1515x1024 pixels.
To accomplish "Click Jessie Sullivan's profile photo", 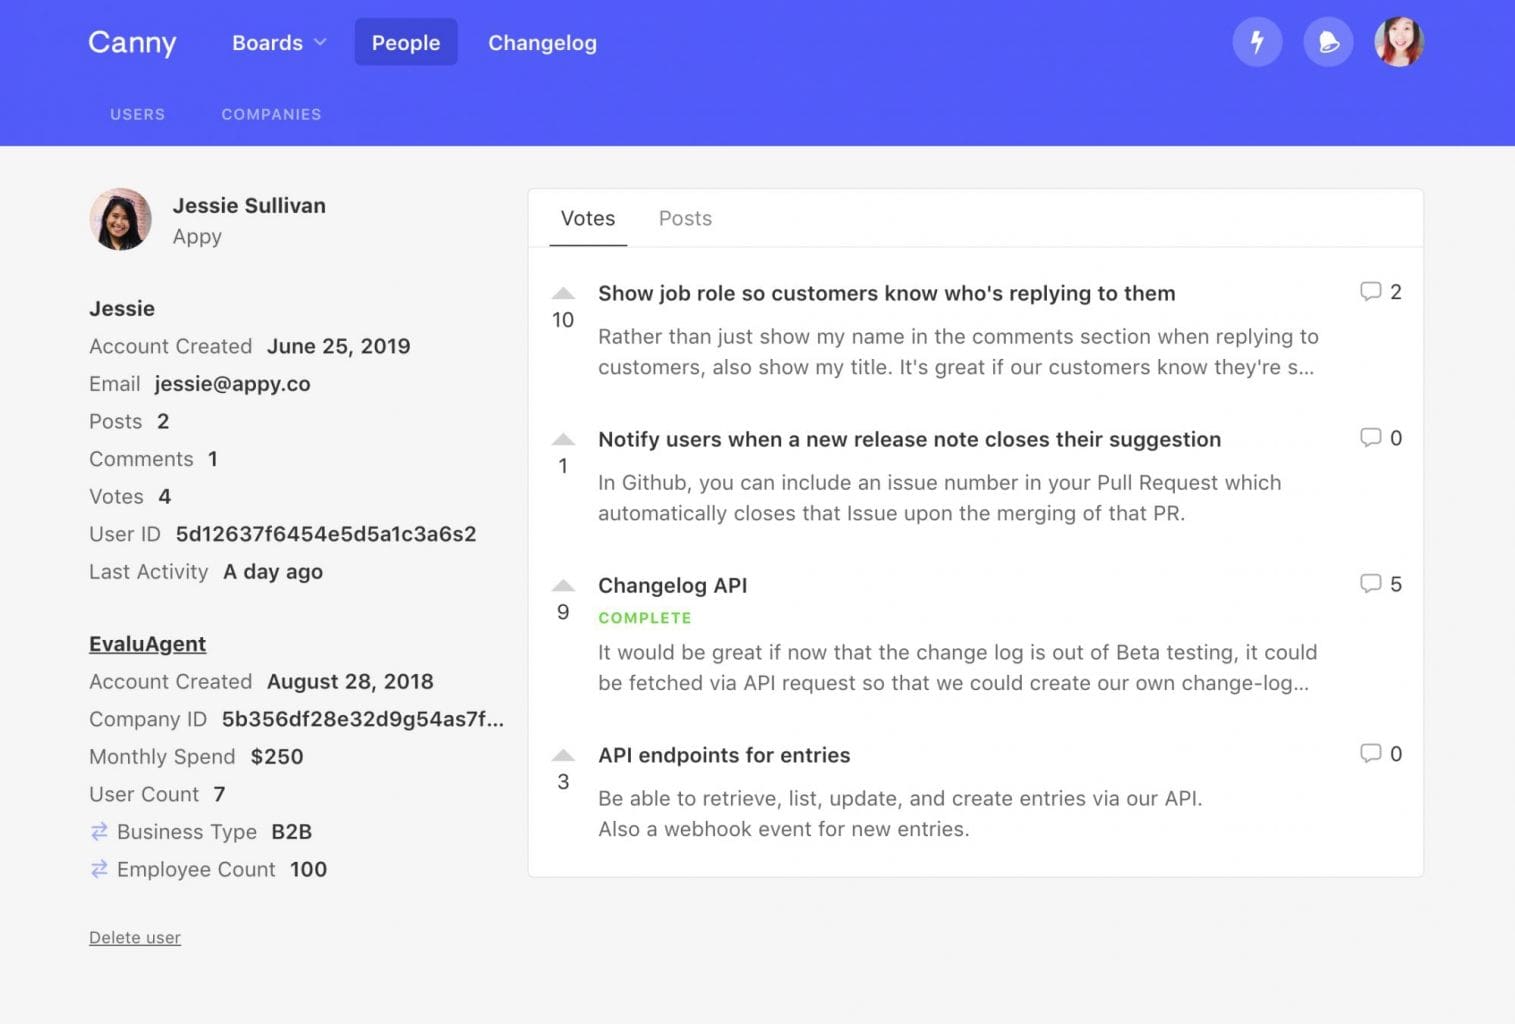I will point(120,219).
